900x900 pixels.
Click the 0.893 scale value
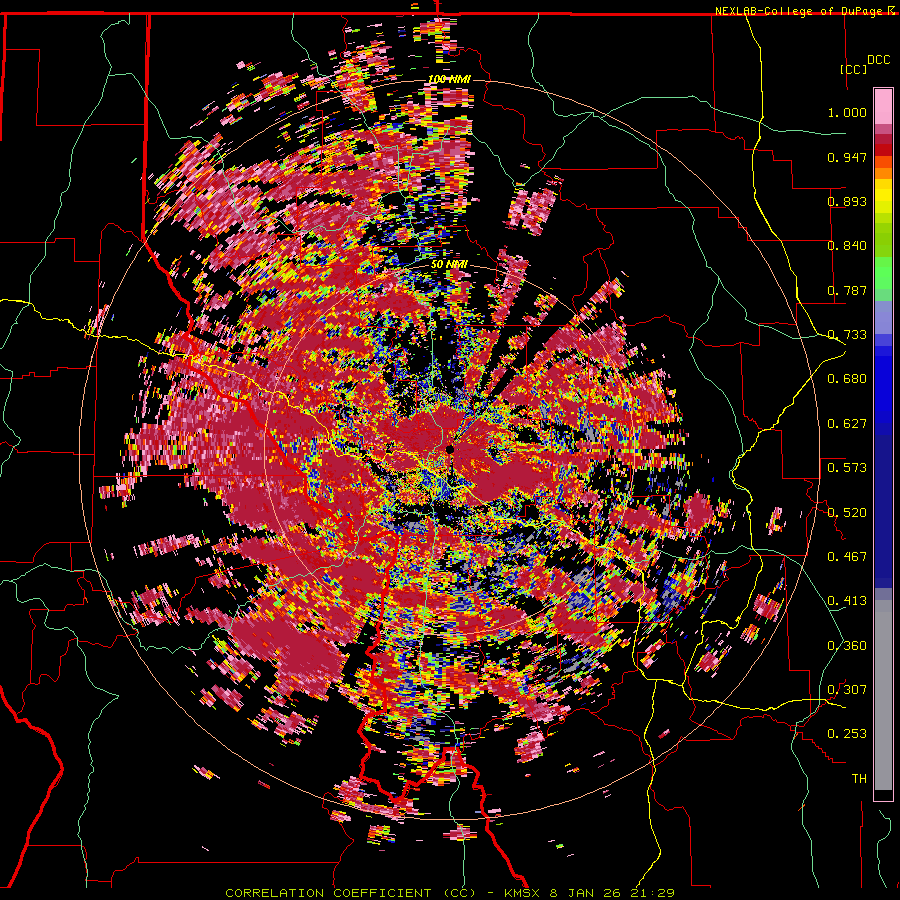point(847,201)
